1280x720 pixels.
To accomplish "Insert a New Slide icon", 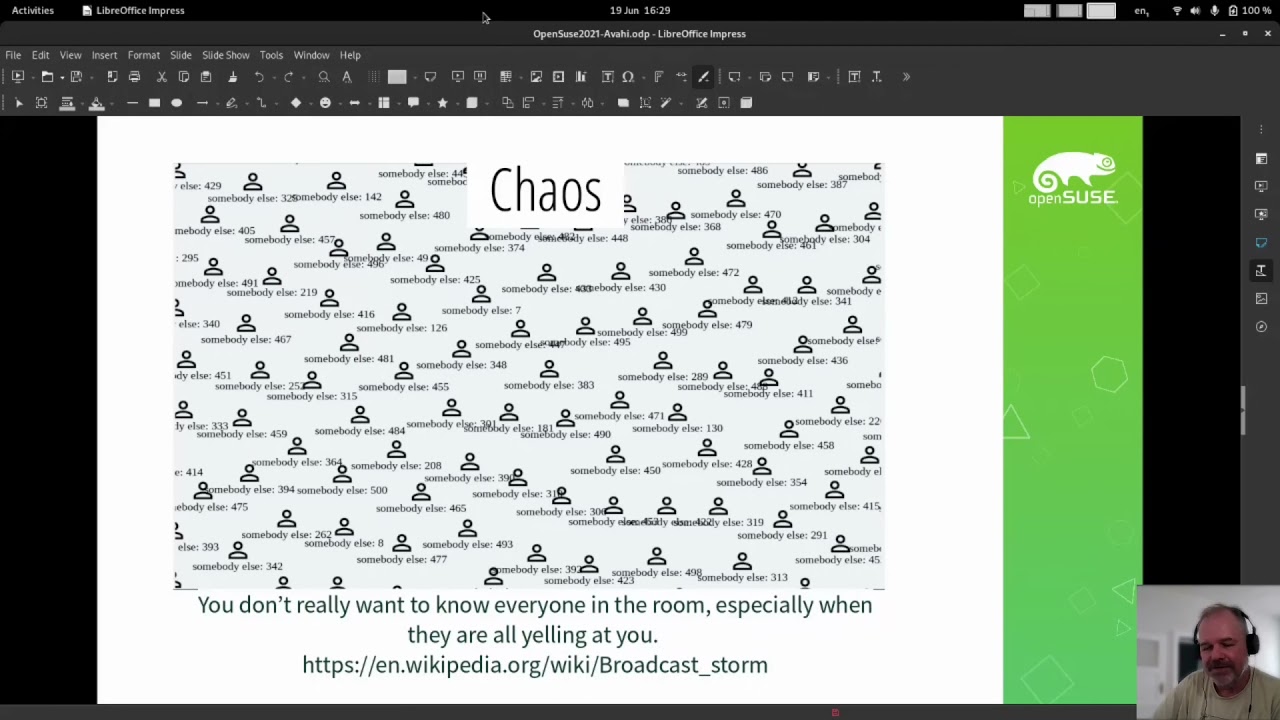I will [734, 76].
